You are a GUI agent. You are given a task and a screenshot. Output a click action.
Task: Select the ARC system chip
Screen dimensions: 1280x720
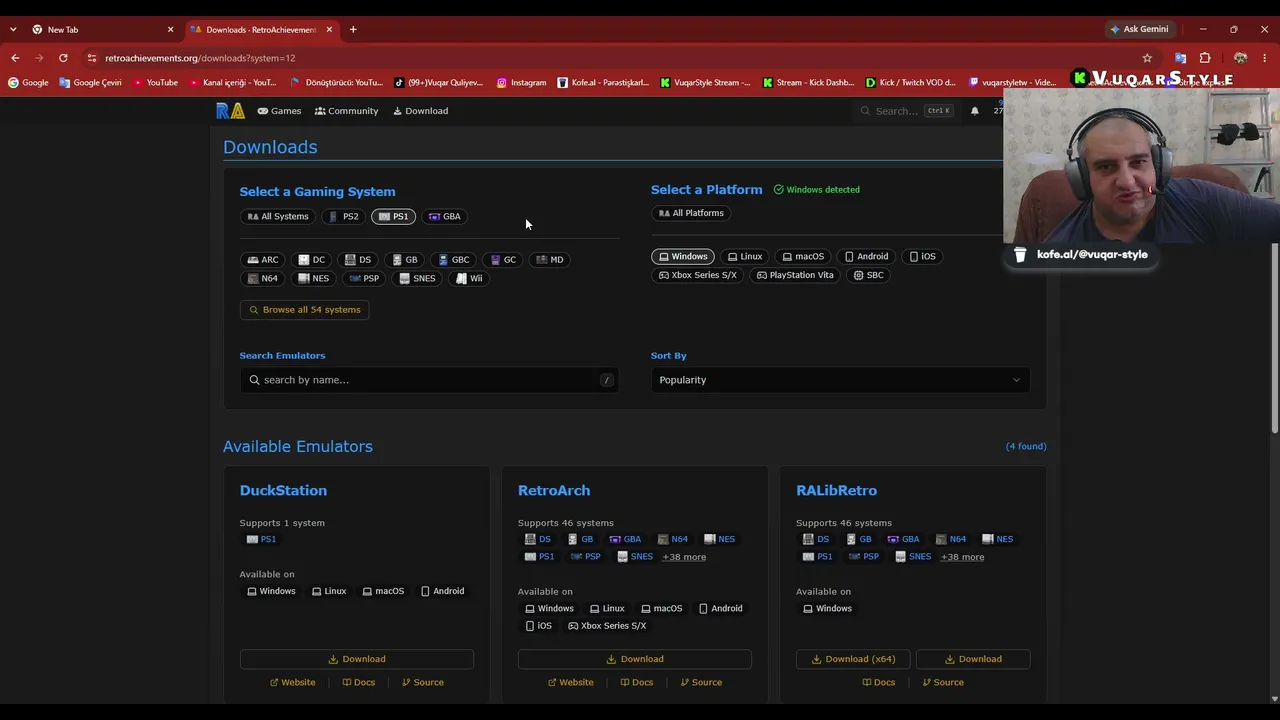click(263, 260)
